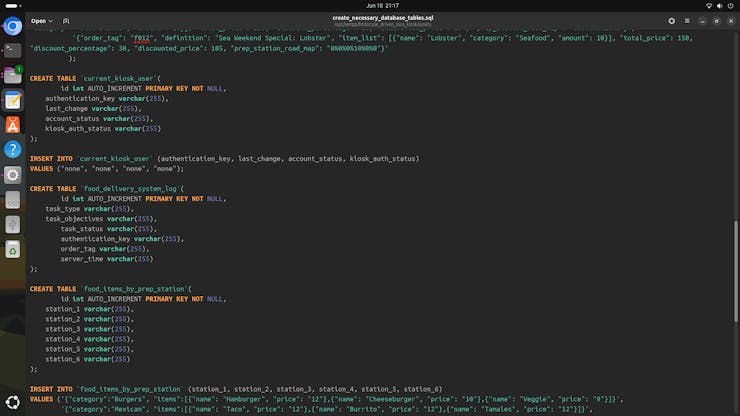Open Ubuntu Software app store icon

12,125
